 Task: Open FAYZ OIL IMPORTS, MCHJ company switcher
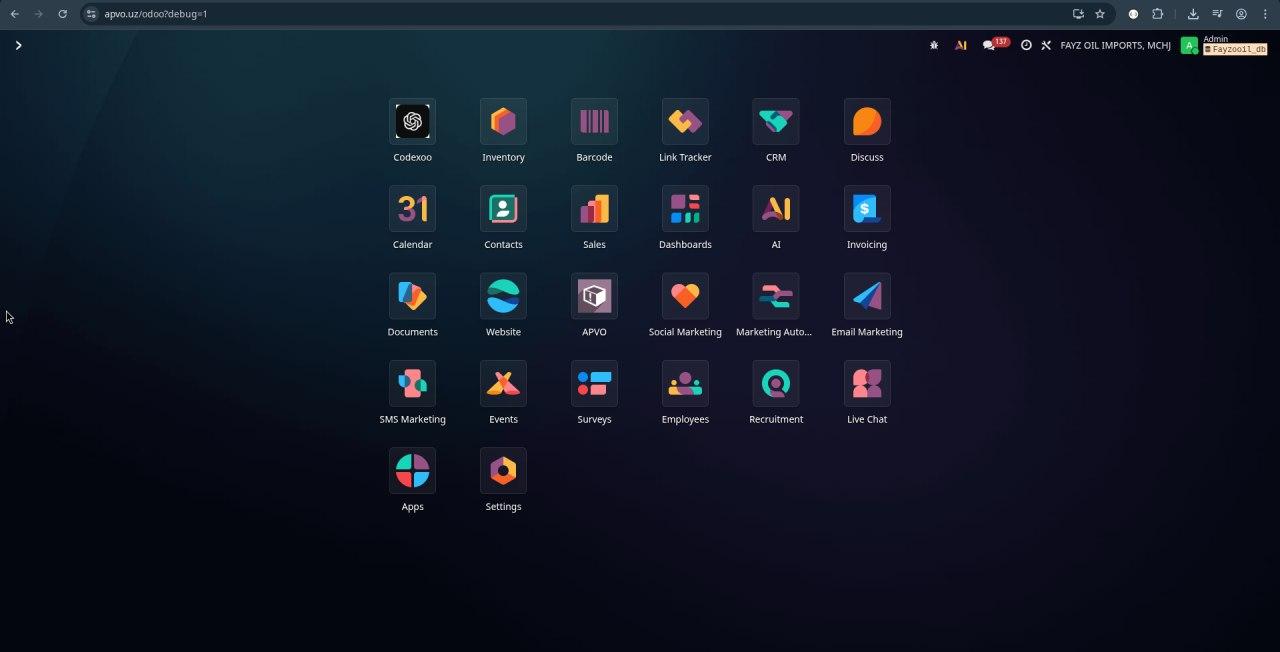click(x=1115, y=45)
